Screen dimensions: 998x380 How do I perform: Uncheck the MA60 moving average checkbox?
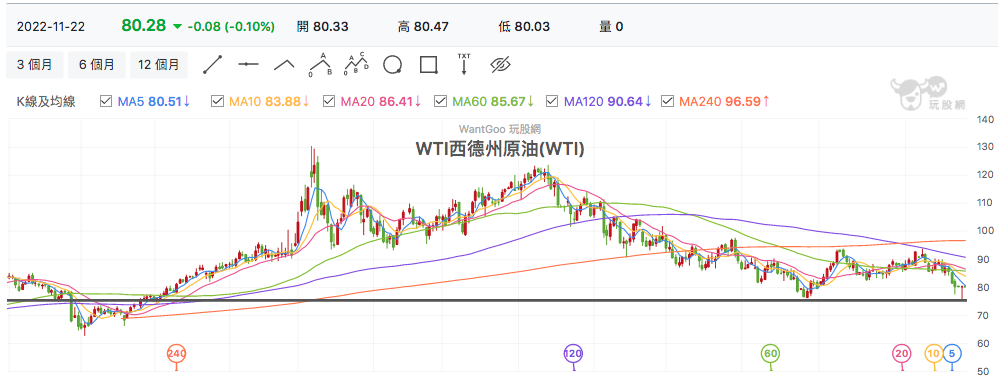[439, 101]
